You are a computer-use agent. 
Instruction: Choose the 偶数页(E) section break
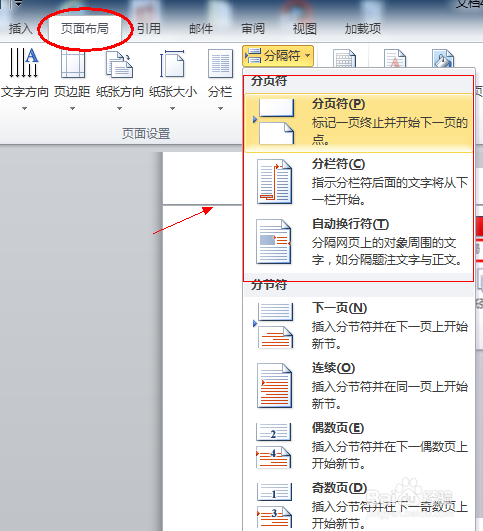[358, 446]
